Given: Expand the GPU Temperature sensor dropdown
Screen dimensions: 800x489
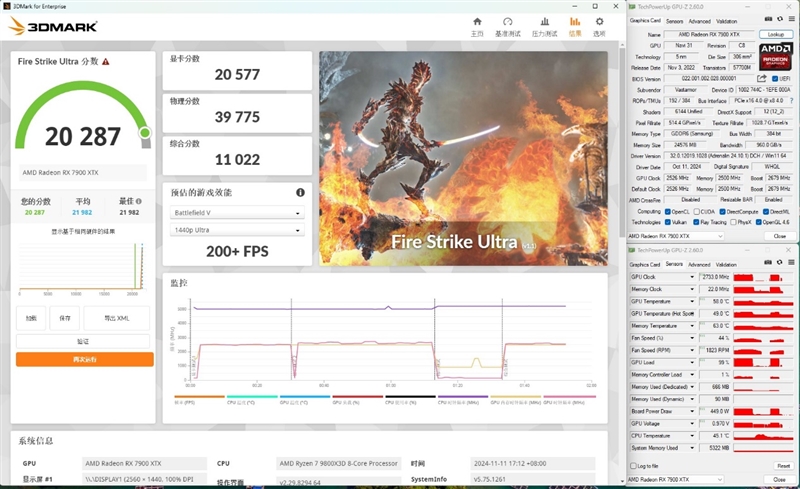Looking at the screenshot, I should point(692,301).
